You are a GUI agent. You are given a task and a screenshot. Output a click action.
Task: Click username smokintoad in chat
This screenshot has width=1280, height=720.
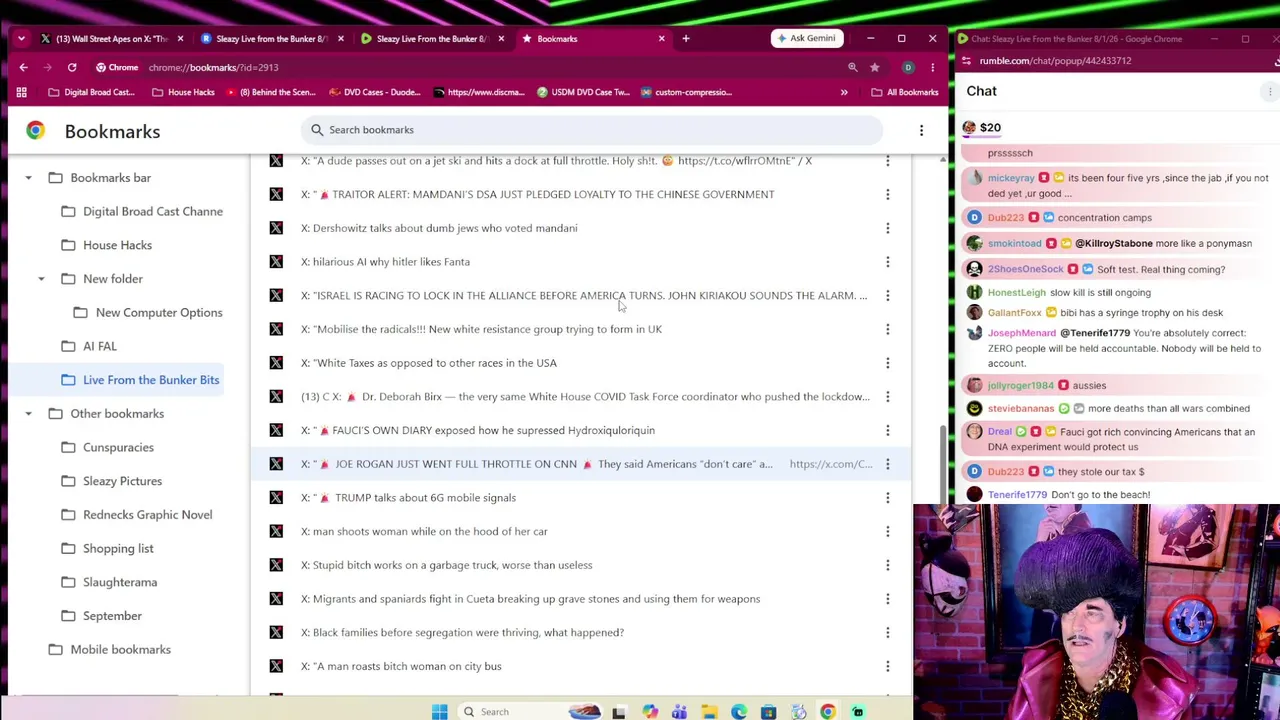(1015, 243)
